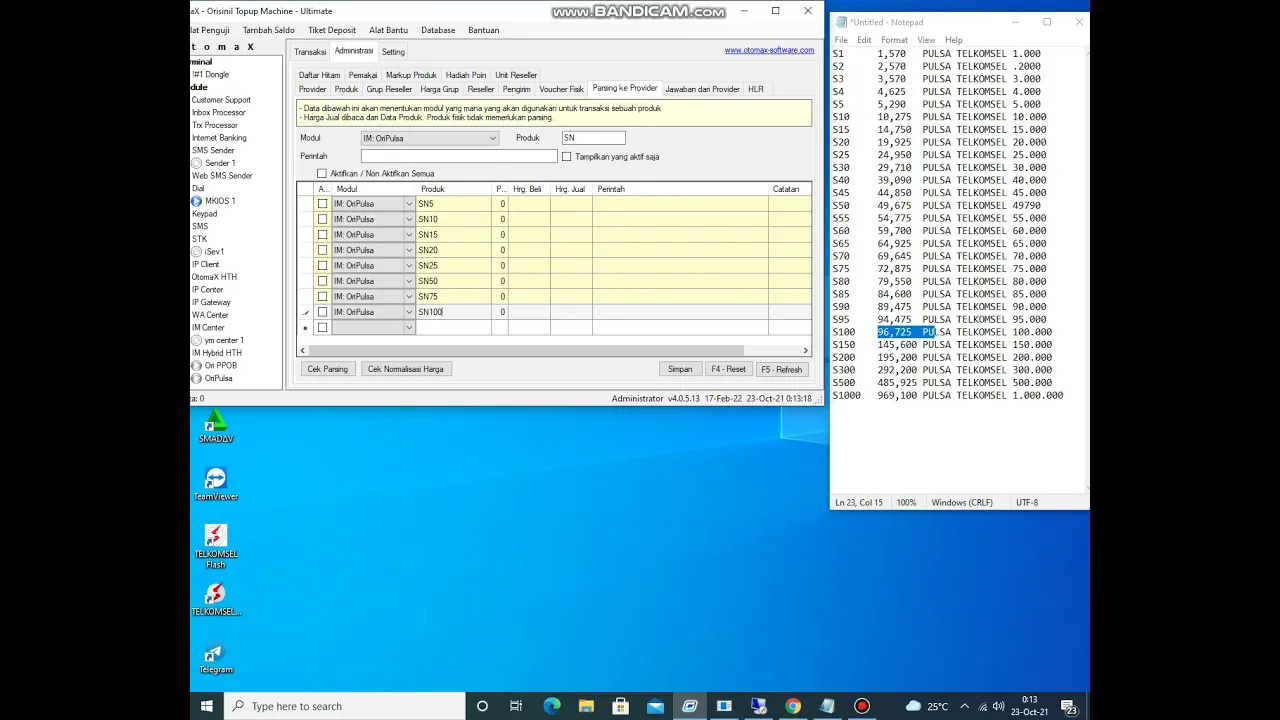The height and width of the screenshot is (720, 1280).
Task: Switch to the Transaksi tab
Action: click(310, 52)
